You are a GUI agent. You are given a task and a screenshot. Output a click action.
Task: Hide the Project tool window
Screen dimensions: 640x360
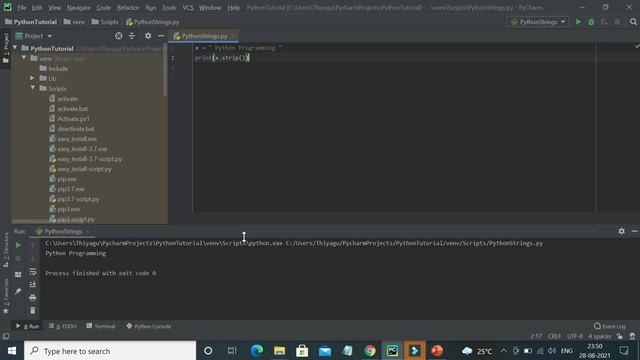coord(161,36)
